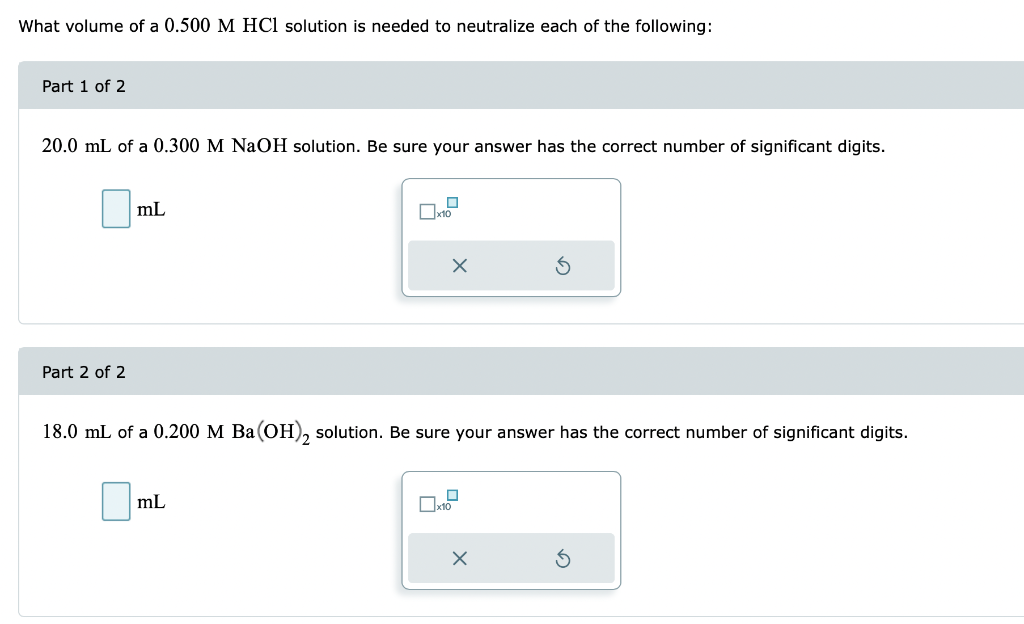Image resolution: width=1024 pixels, height=624 pixels.
Task: Click the Part 1 answer palette panel
Action: (511, 237)
